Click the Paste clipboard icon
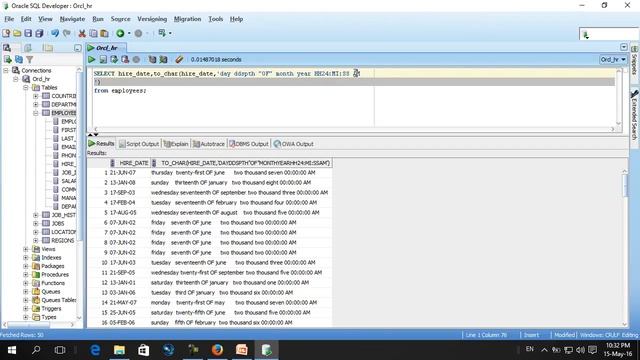 point(104,33)
